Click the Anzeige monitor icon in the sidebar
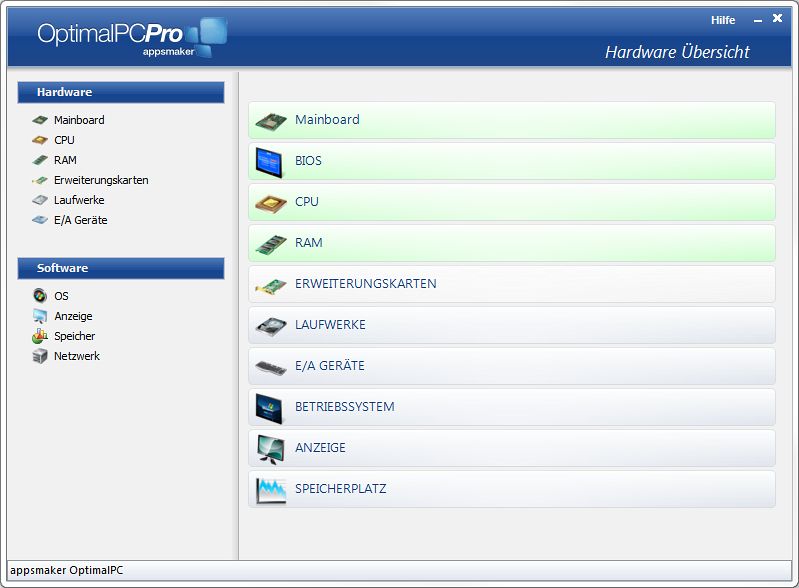 pyautogui.click(x=40, y=316)
